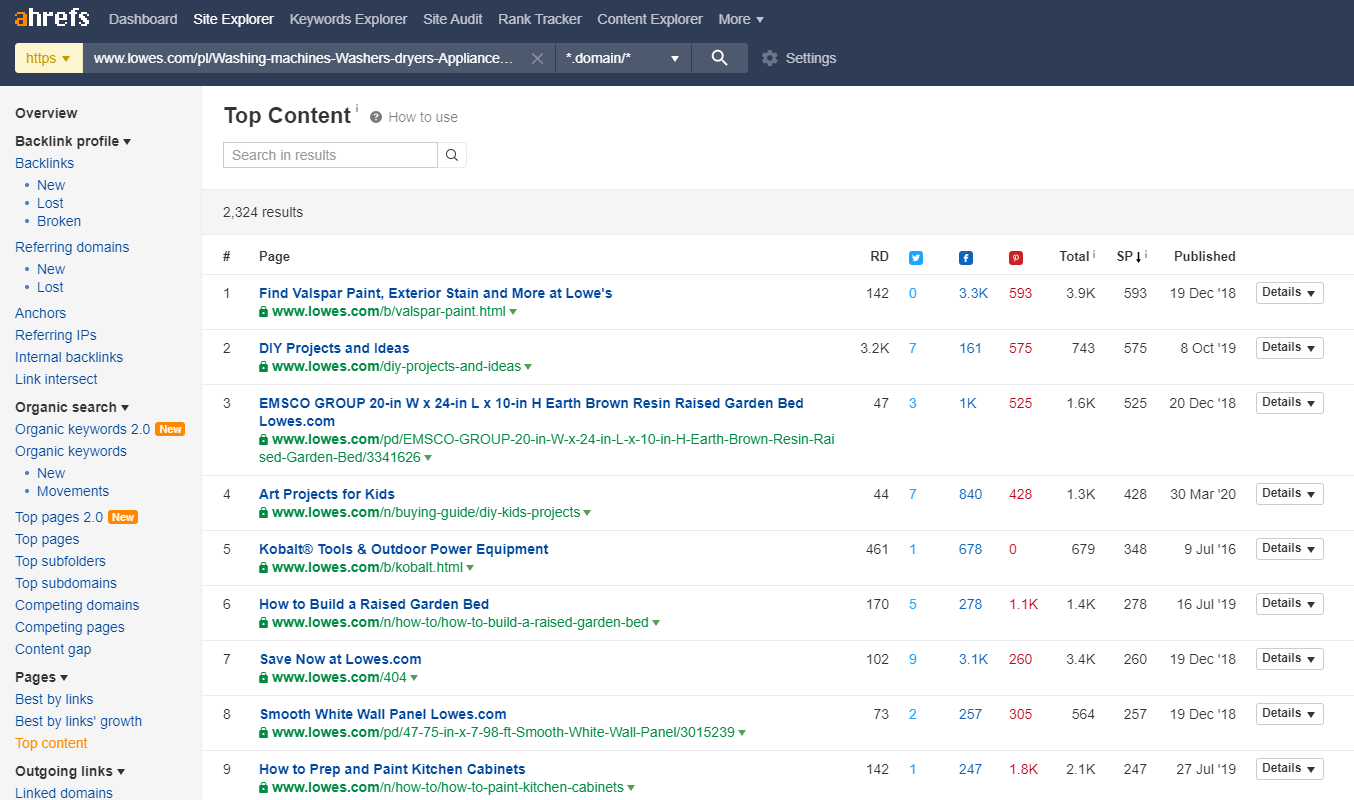Open Rank Tracker
The height and width of the screenshot is (800, 1354).
(540, 19)
